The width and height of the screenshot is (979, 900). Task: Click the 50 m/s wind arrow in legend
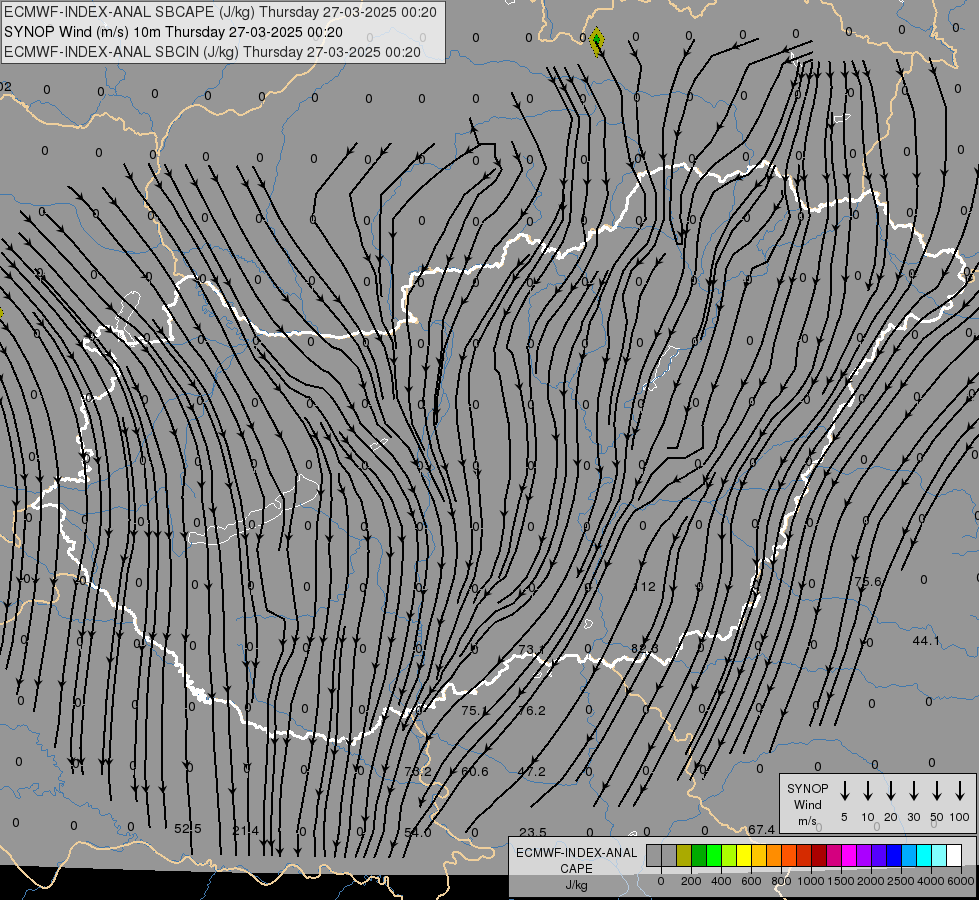click(x=937, y=791)
